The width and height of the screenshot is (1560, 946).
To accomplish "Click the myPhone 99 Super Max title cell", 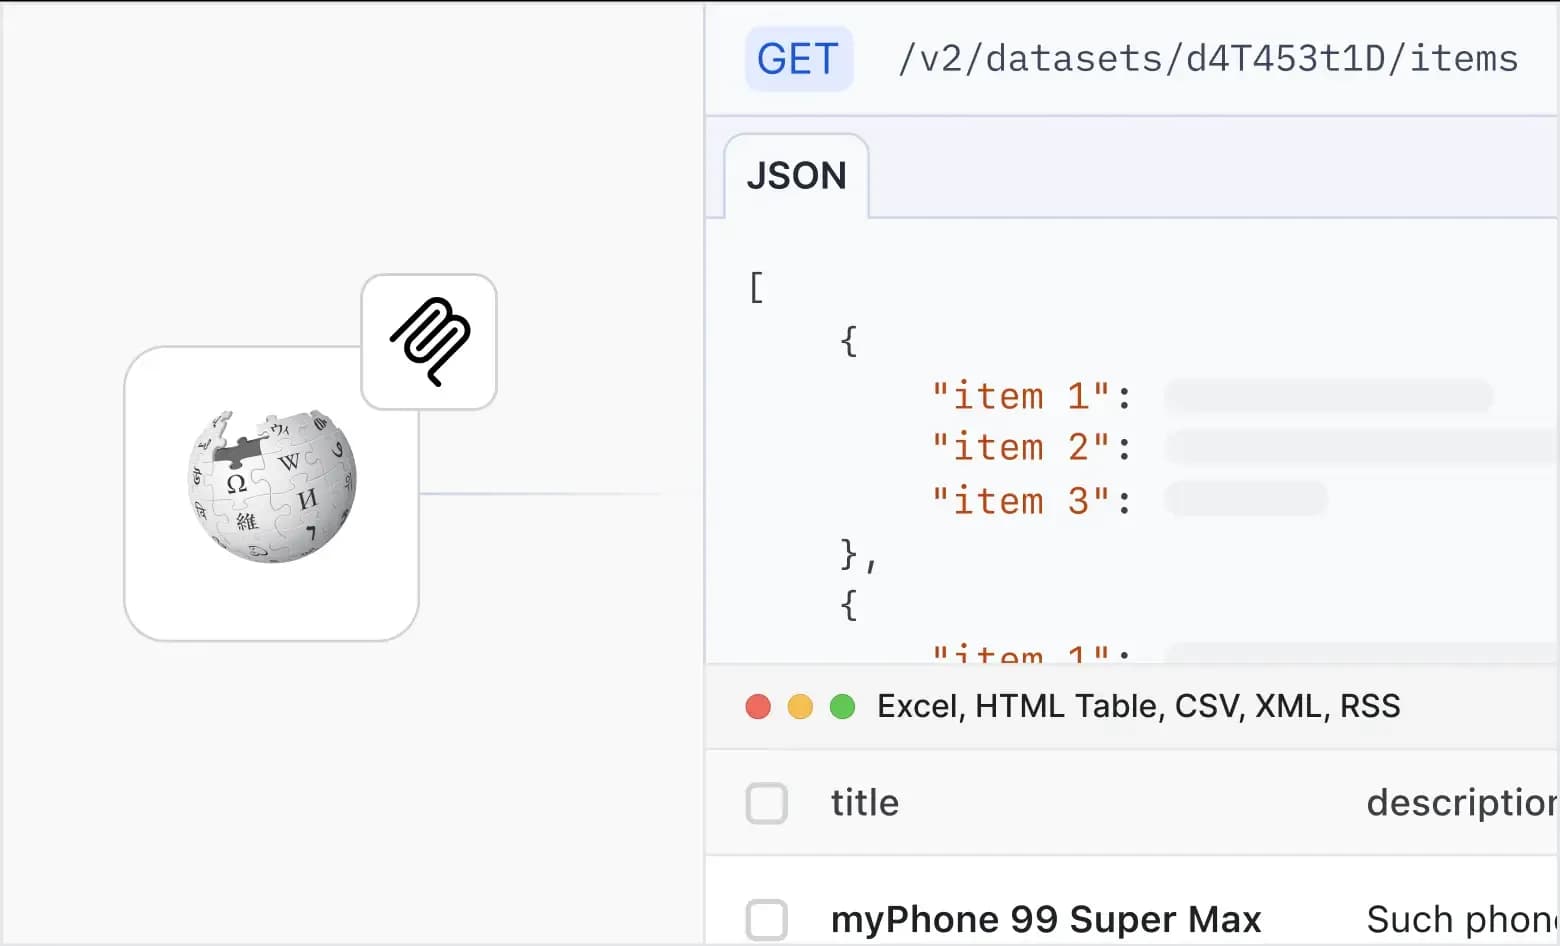I will pyautogui.click(x=1045, y=919).
